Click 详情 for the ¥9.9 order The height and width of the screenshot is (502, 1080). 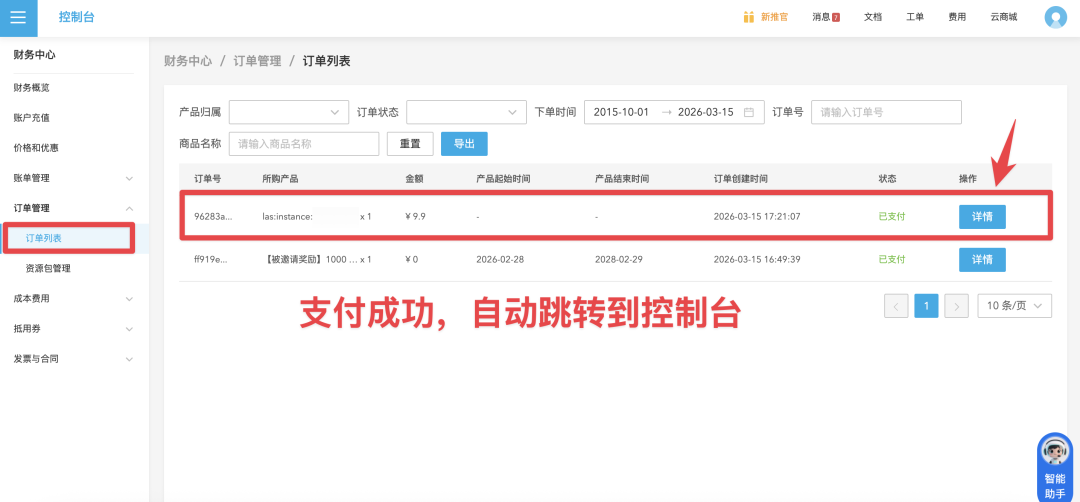[982, 216]
